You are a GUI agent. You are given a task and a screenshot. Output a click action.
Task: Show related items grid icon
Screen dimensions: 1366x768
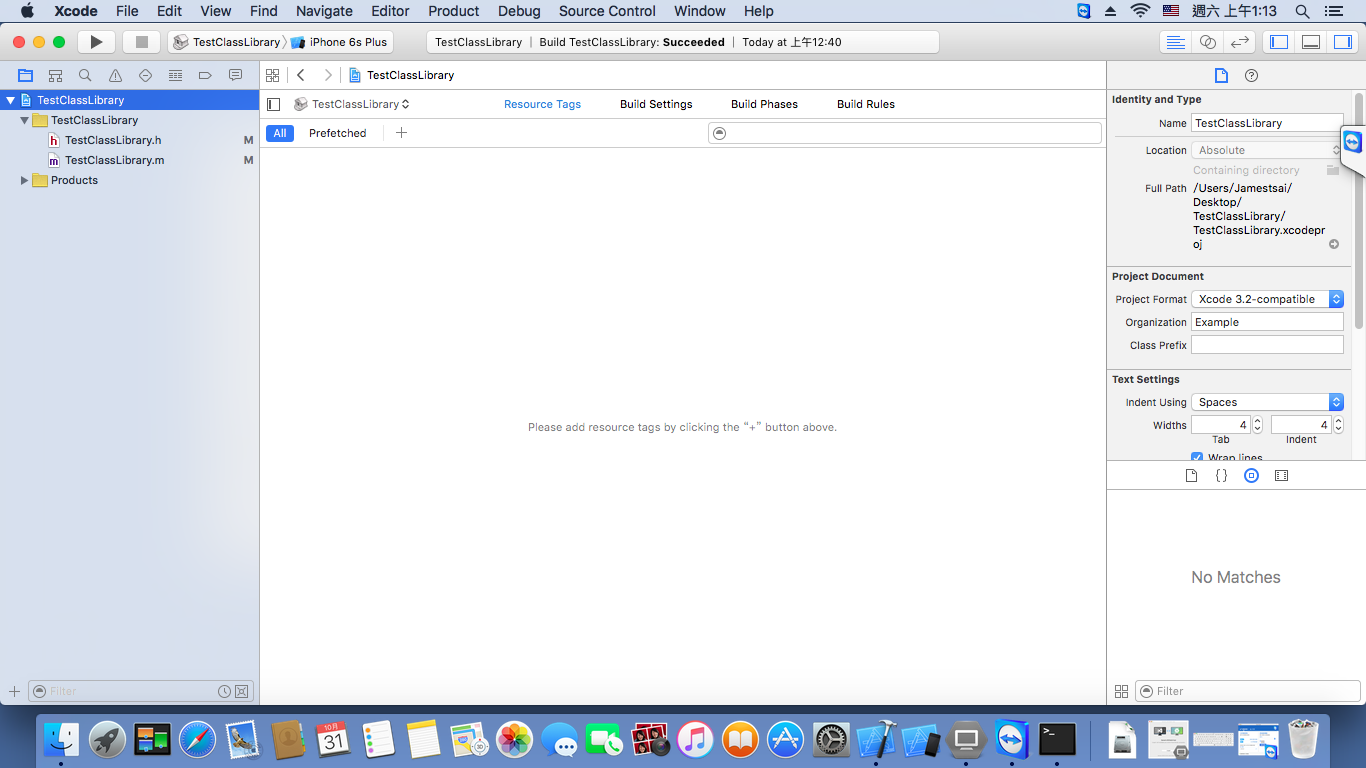click(x=272, y=75)
